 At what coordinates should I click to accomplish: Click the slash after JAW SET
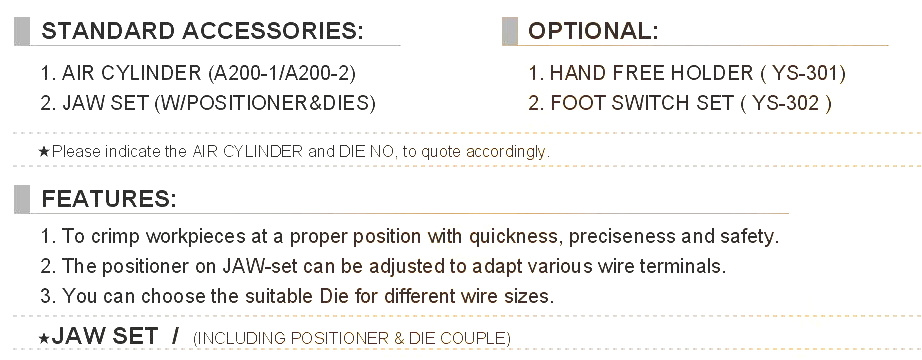click(175, 336)
